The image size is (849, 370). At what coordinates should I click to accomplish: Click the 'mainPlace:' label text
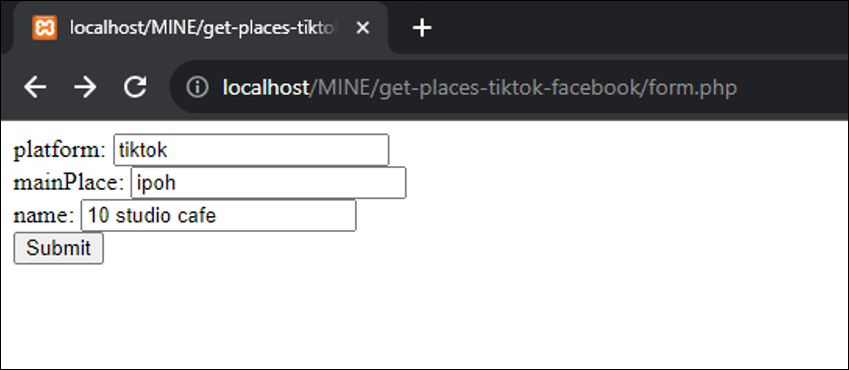(x=69, y=183)
